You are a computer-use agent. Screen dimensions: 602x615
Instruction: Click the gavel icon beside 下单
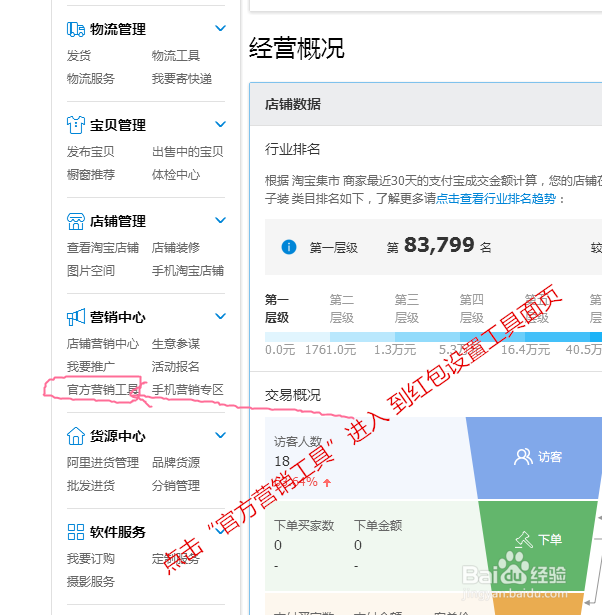click(524, 539)
